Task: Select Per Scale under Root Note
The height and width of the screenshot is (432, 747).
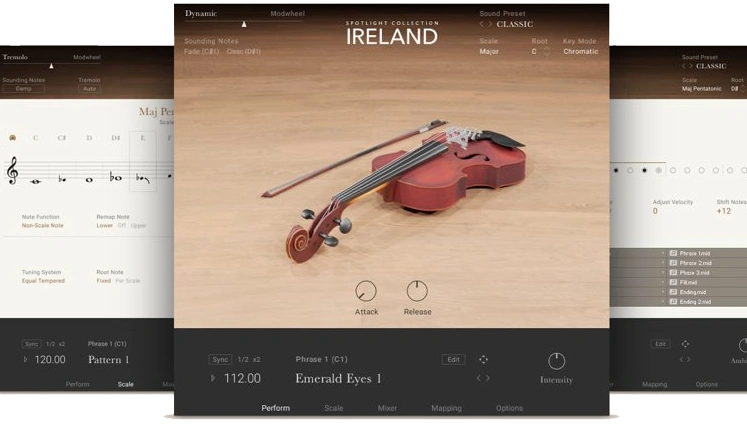Action: pos(128,281)
